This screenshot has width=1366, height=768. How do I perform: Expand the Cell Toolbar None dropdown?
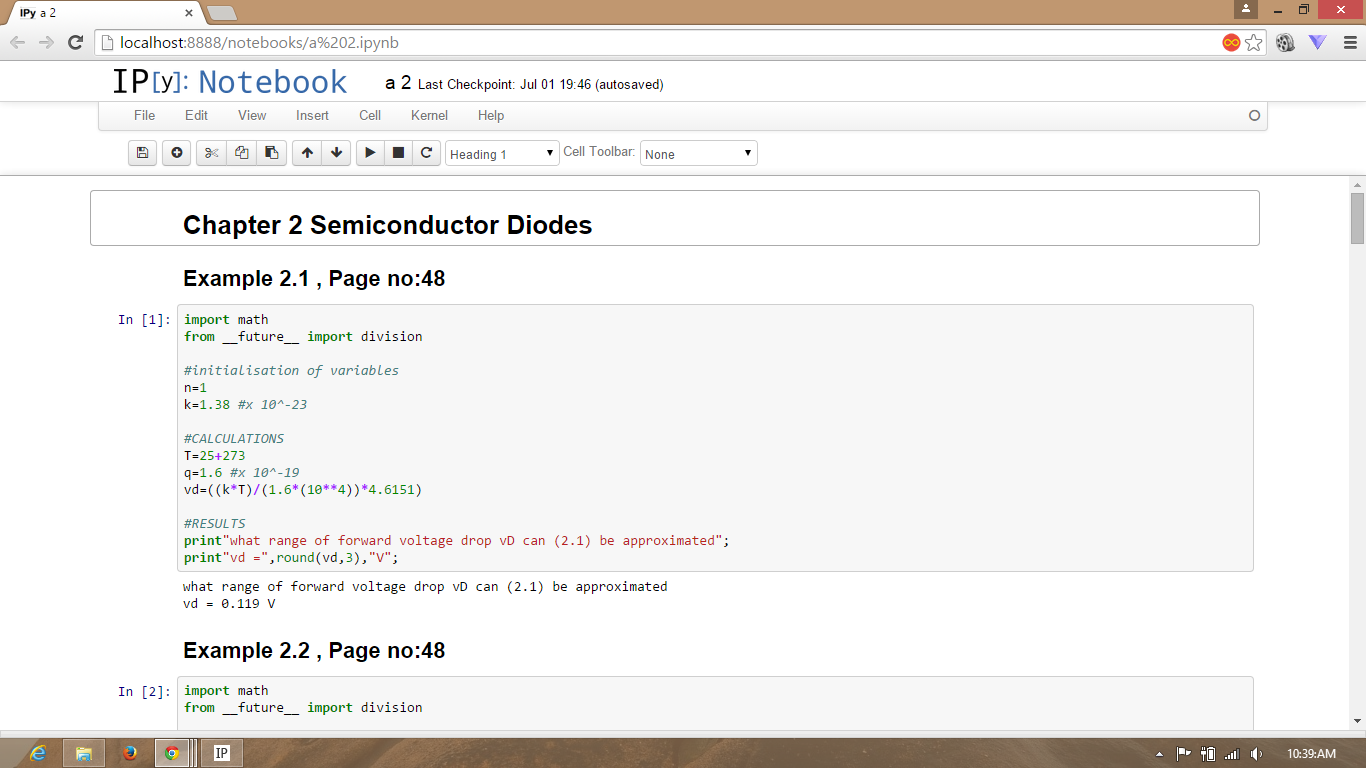tap(698, 154)
